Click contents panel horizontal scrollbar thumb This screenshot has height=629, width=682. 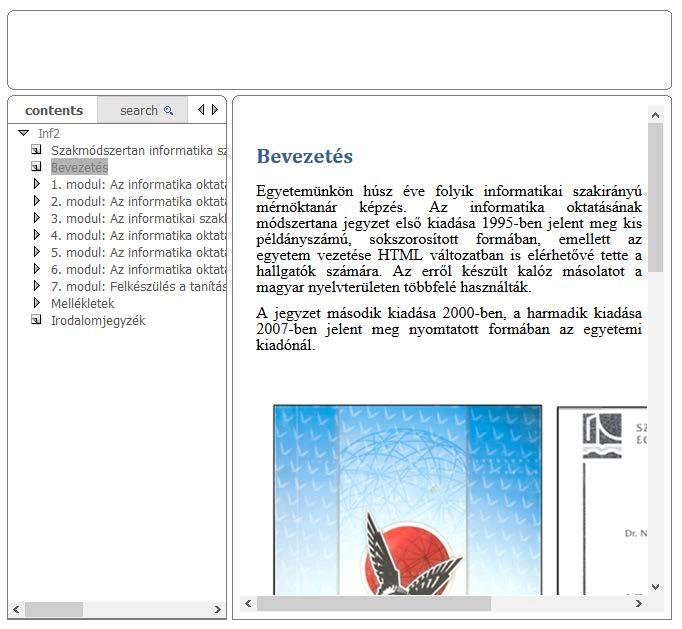click(54, 609)
